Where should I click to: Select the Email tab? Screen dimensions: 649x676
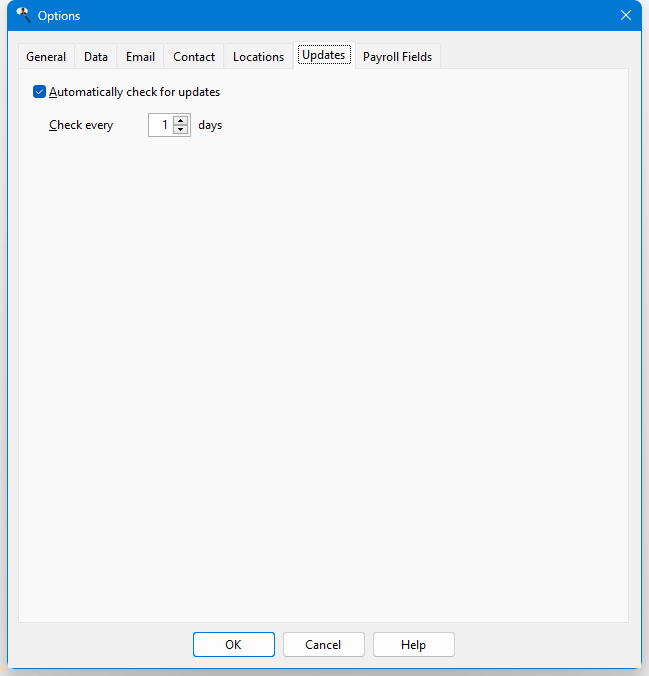[140, 56]
